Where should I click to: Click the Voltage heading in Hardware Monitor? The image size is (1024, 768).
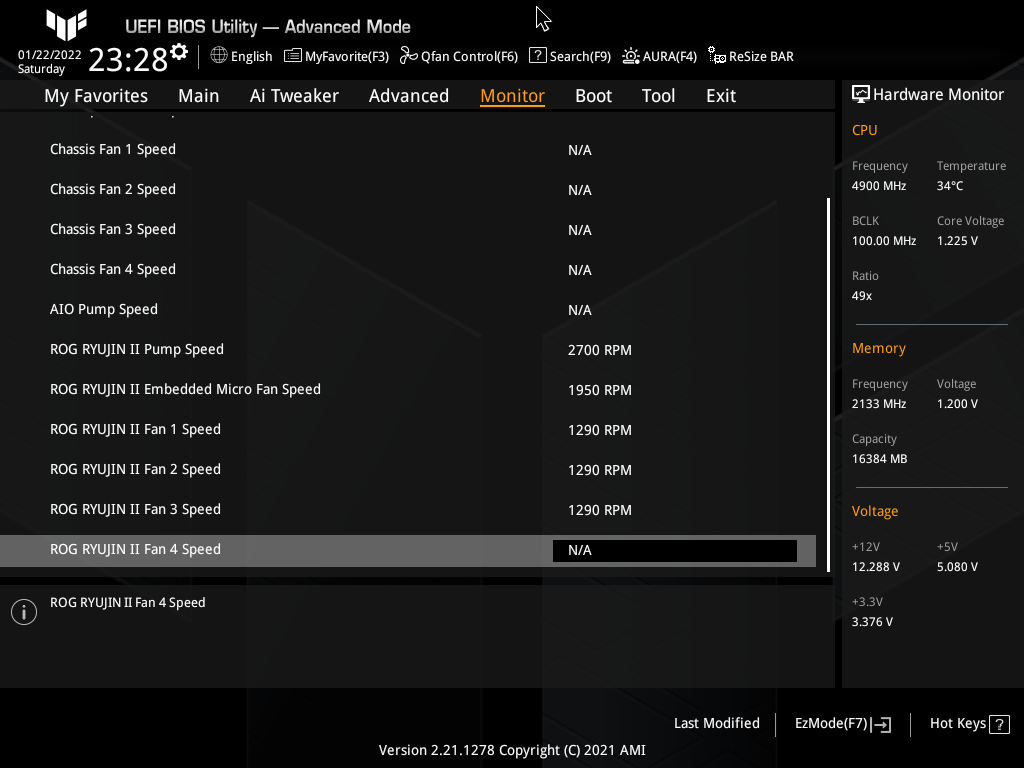click(x=875, y=511)
